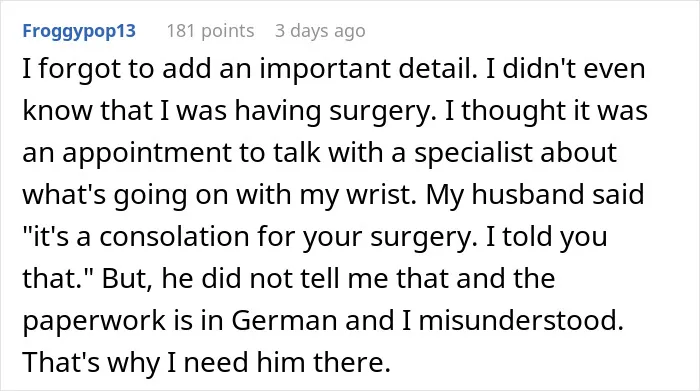Viewport: 700px width, 391px height.
Task: Click the phrase "having surgery" in the comment
Action: 335,111
